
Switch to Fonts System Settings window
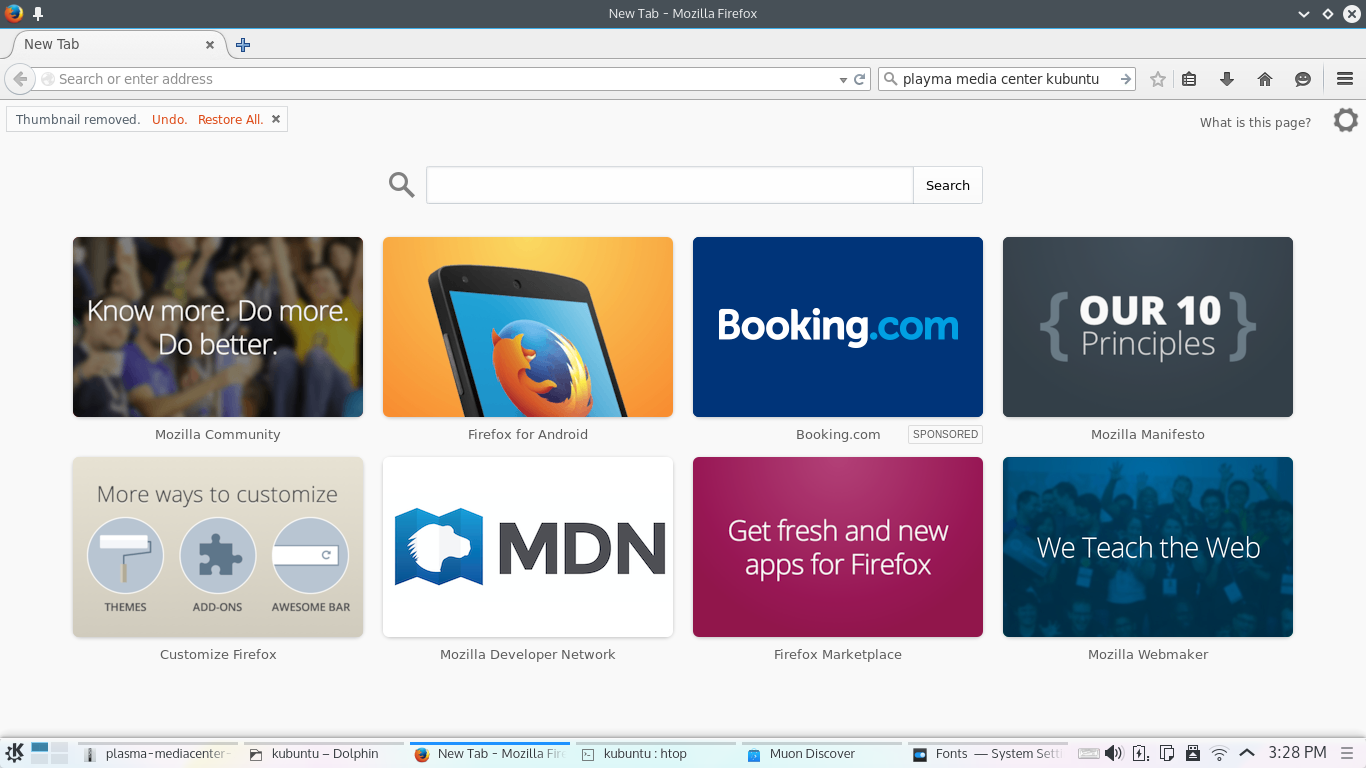pos(987,754)
